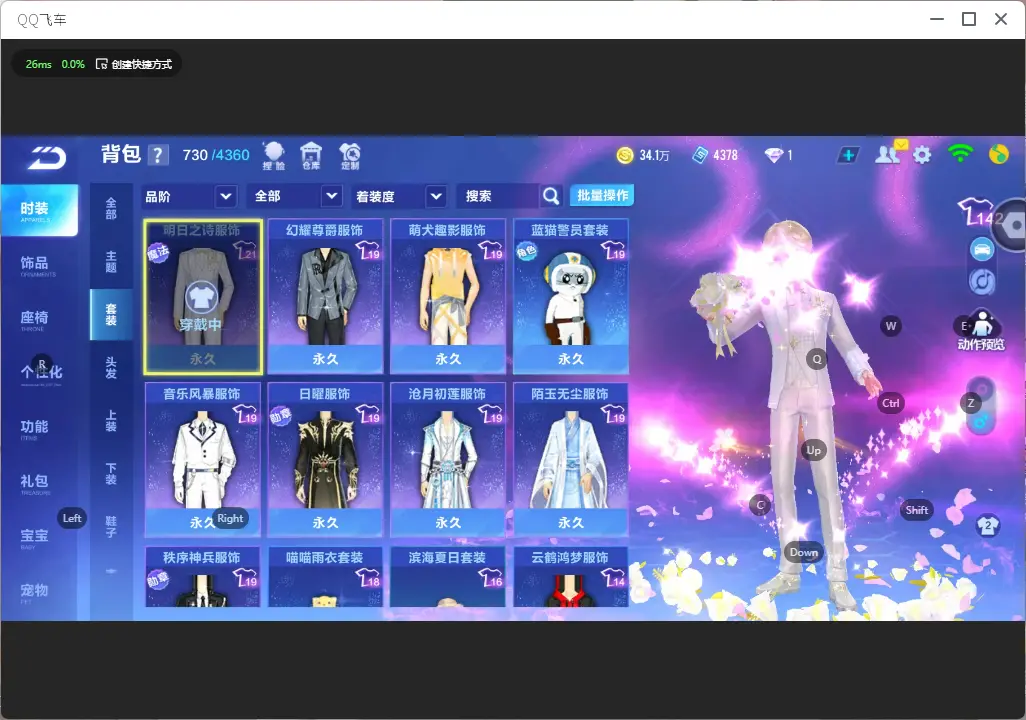
Task: Click the 穿戴中 shirt icon on 明日之诗服饰
Action: (x=201, y=298)
